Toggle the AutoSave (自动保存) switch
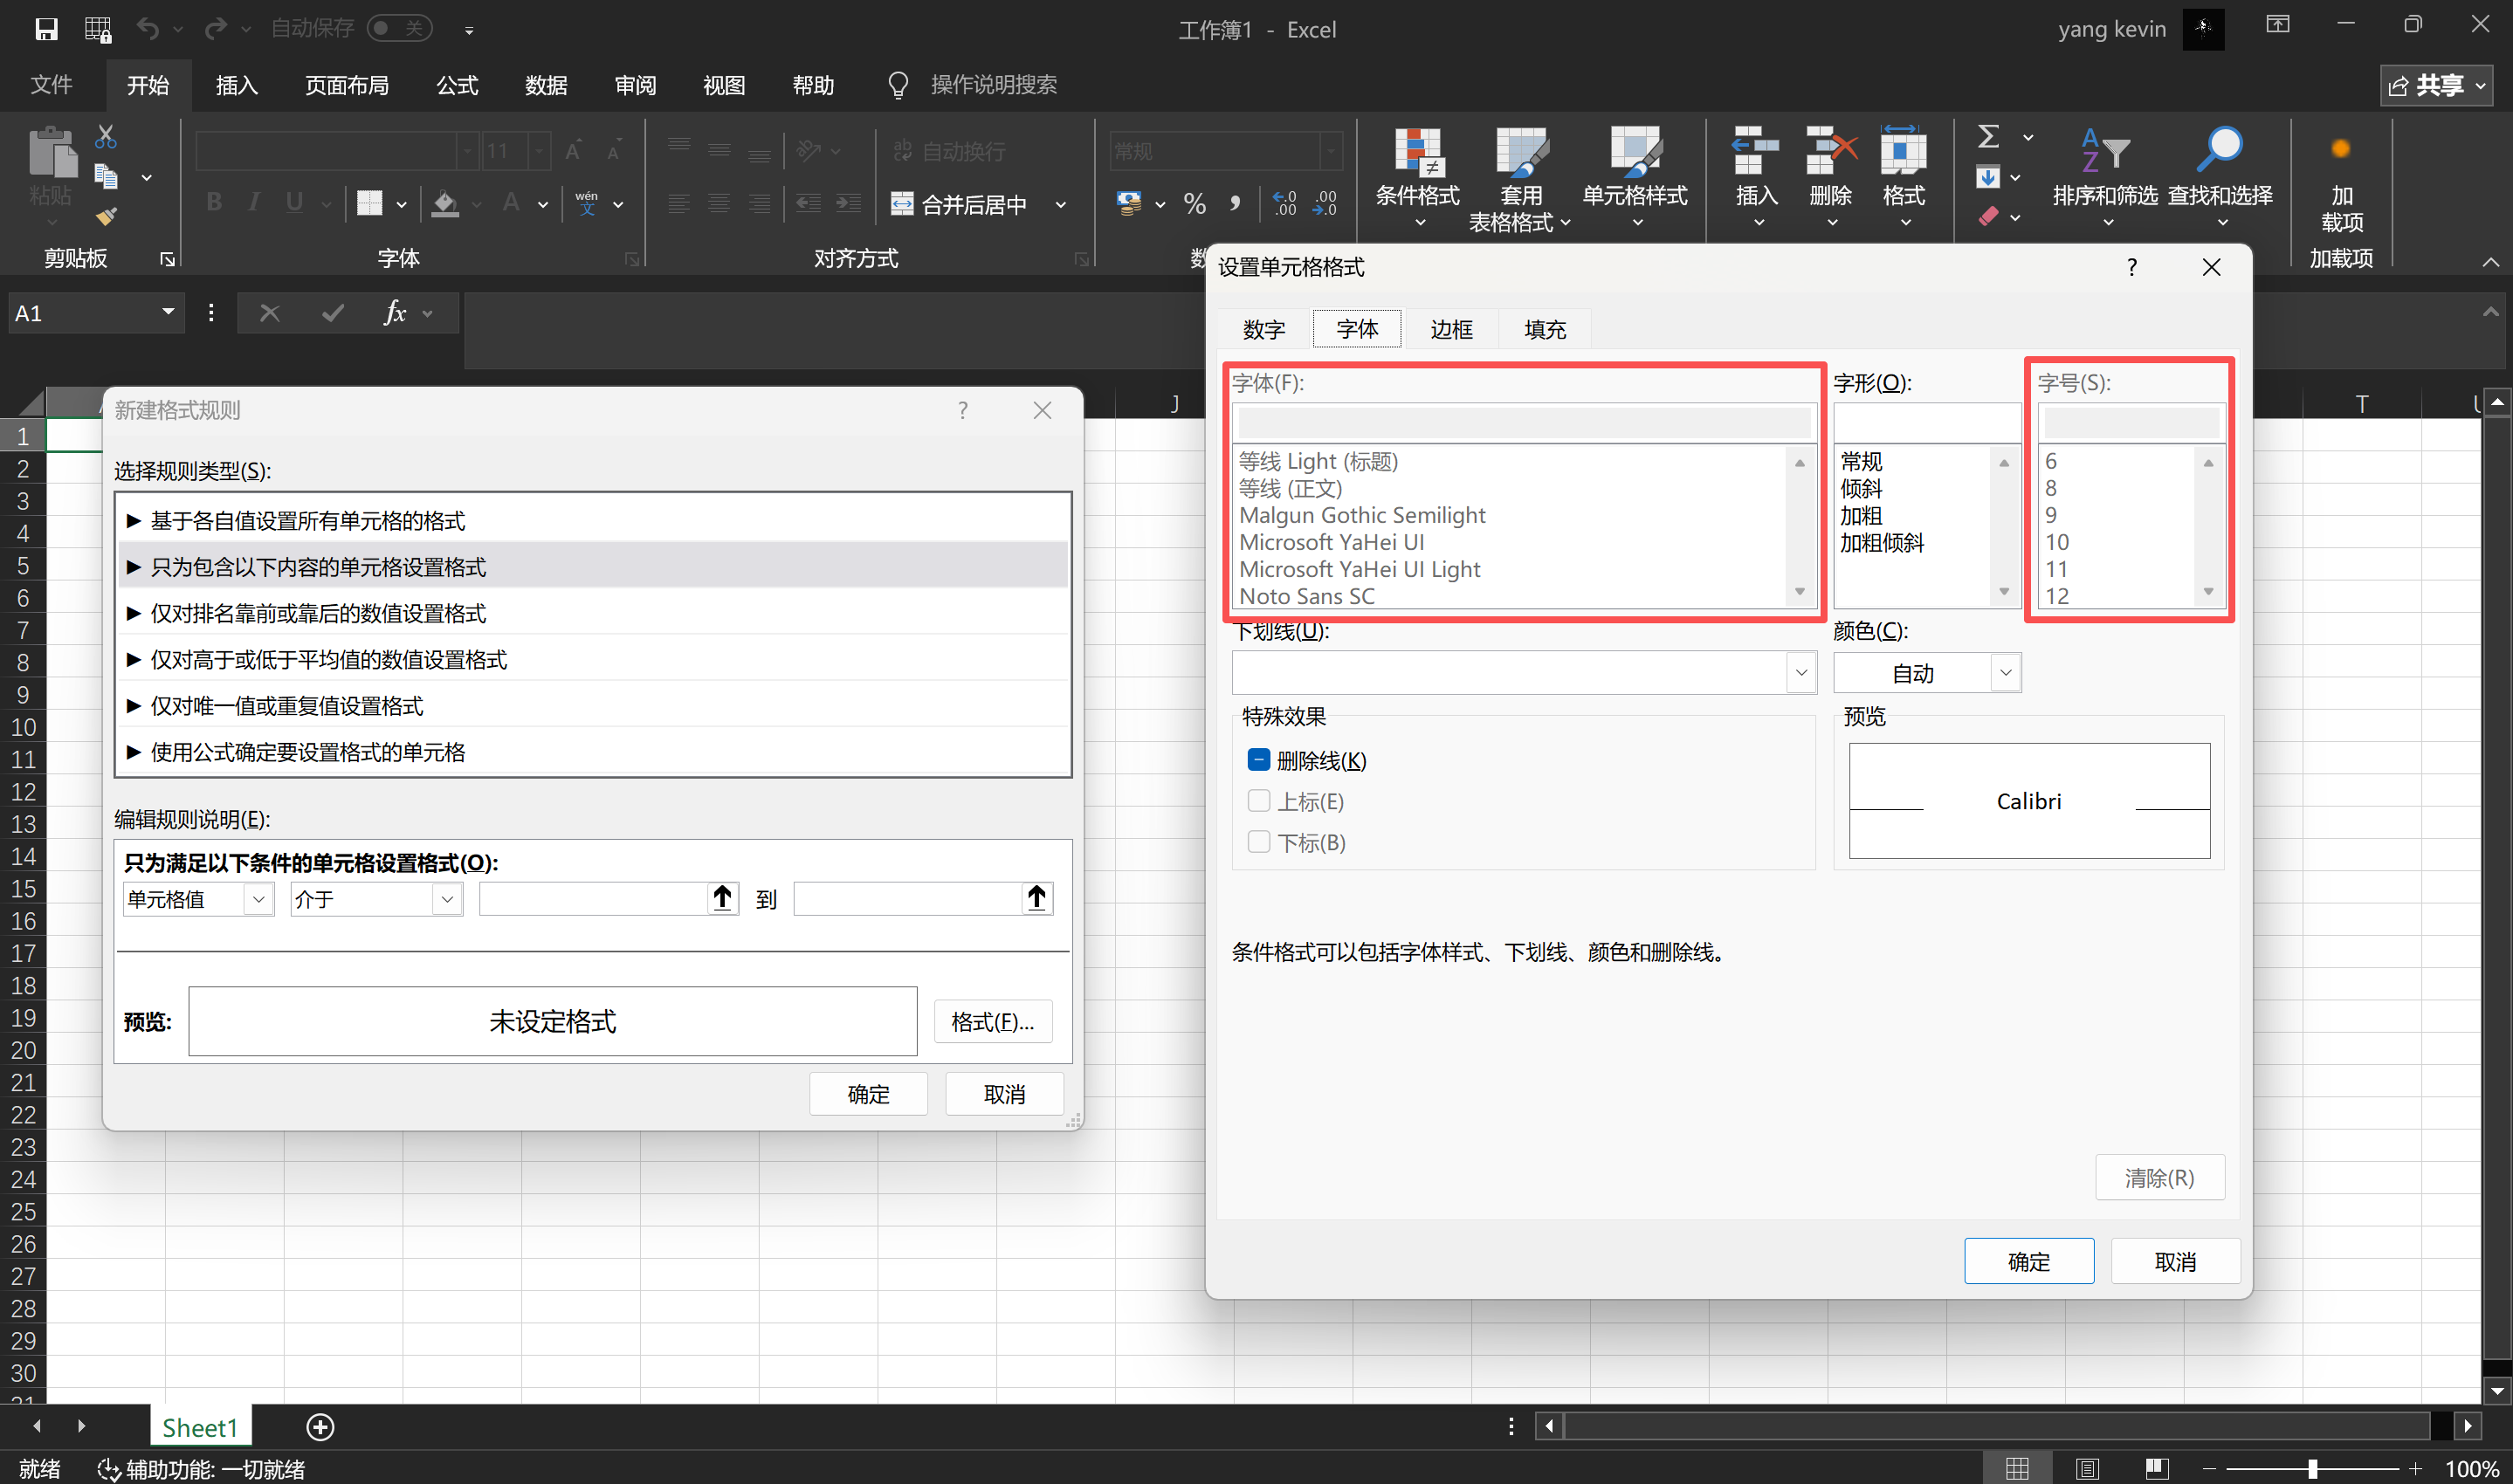The width and height of the screenshot is (2513, 1484). [399, 28]
